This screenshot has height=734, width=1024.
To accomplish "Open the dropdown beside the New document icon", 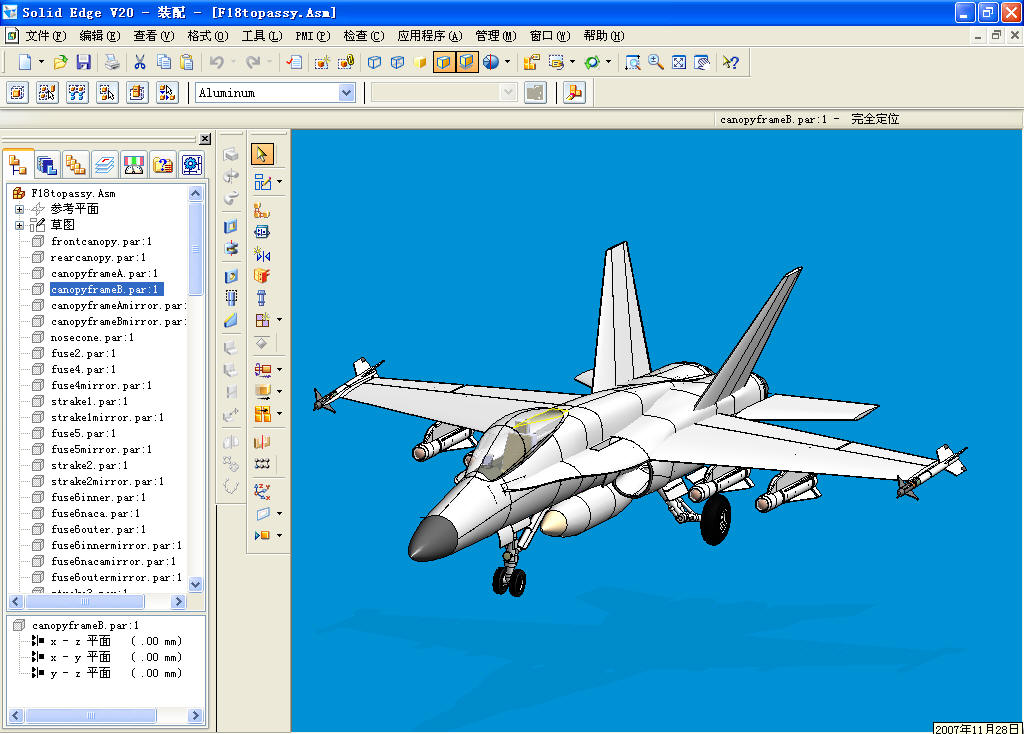I will click(x=41, y=62).
